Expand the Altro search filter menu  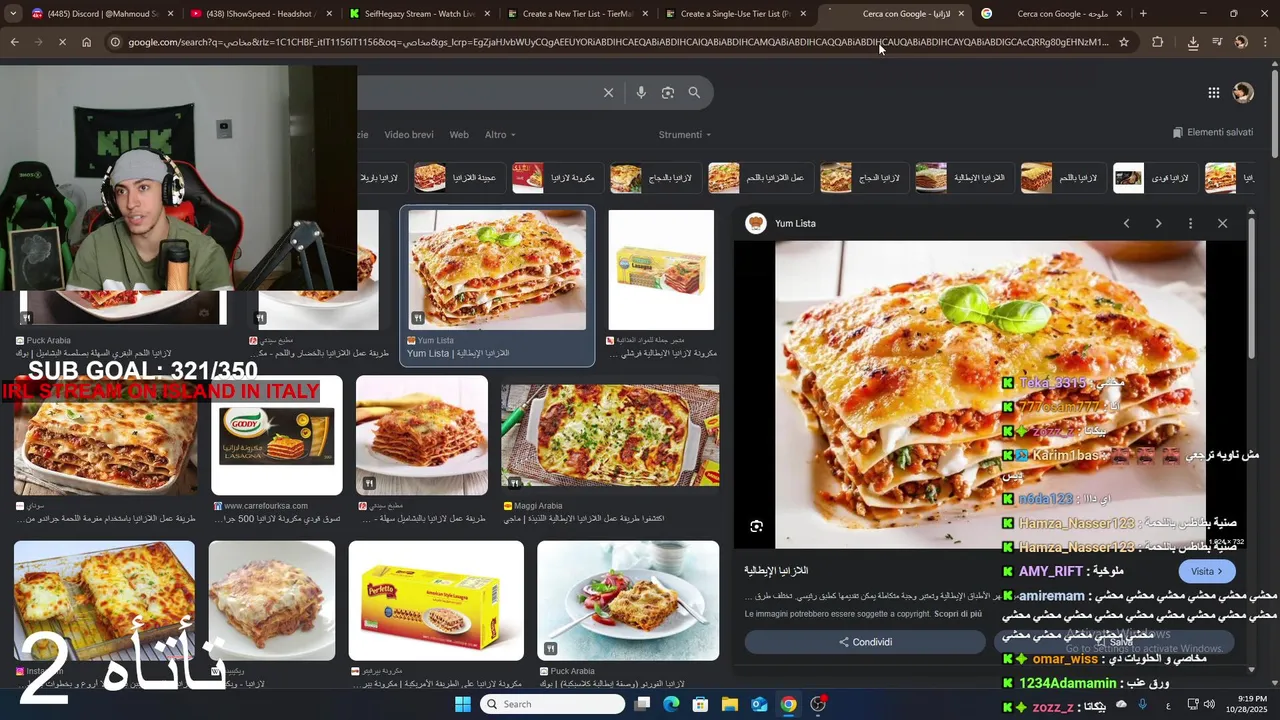pyautogui.click(x=500, y=135)
